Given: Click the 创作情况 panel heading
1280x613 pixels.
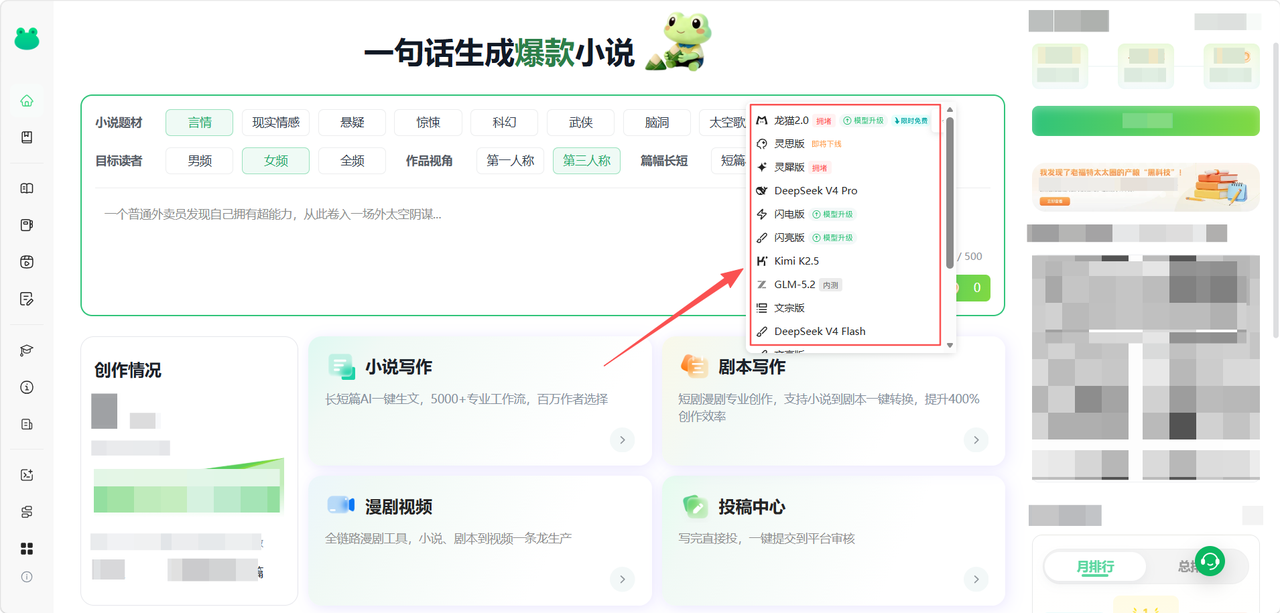Looking at the screenshot, I should [x=128, y=370].
